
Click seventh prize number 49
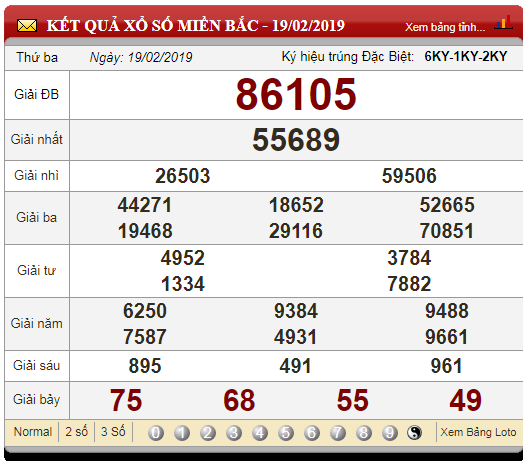(x=466, y=400)
